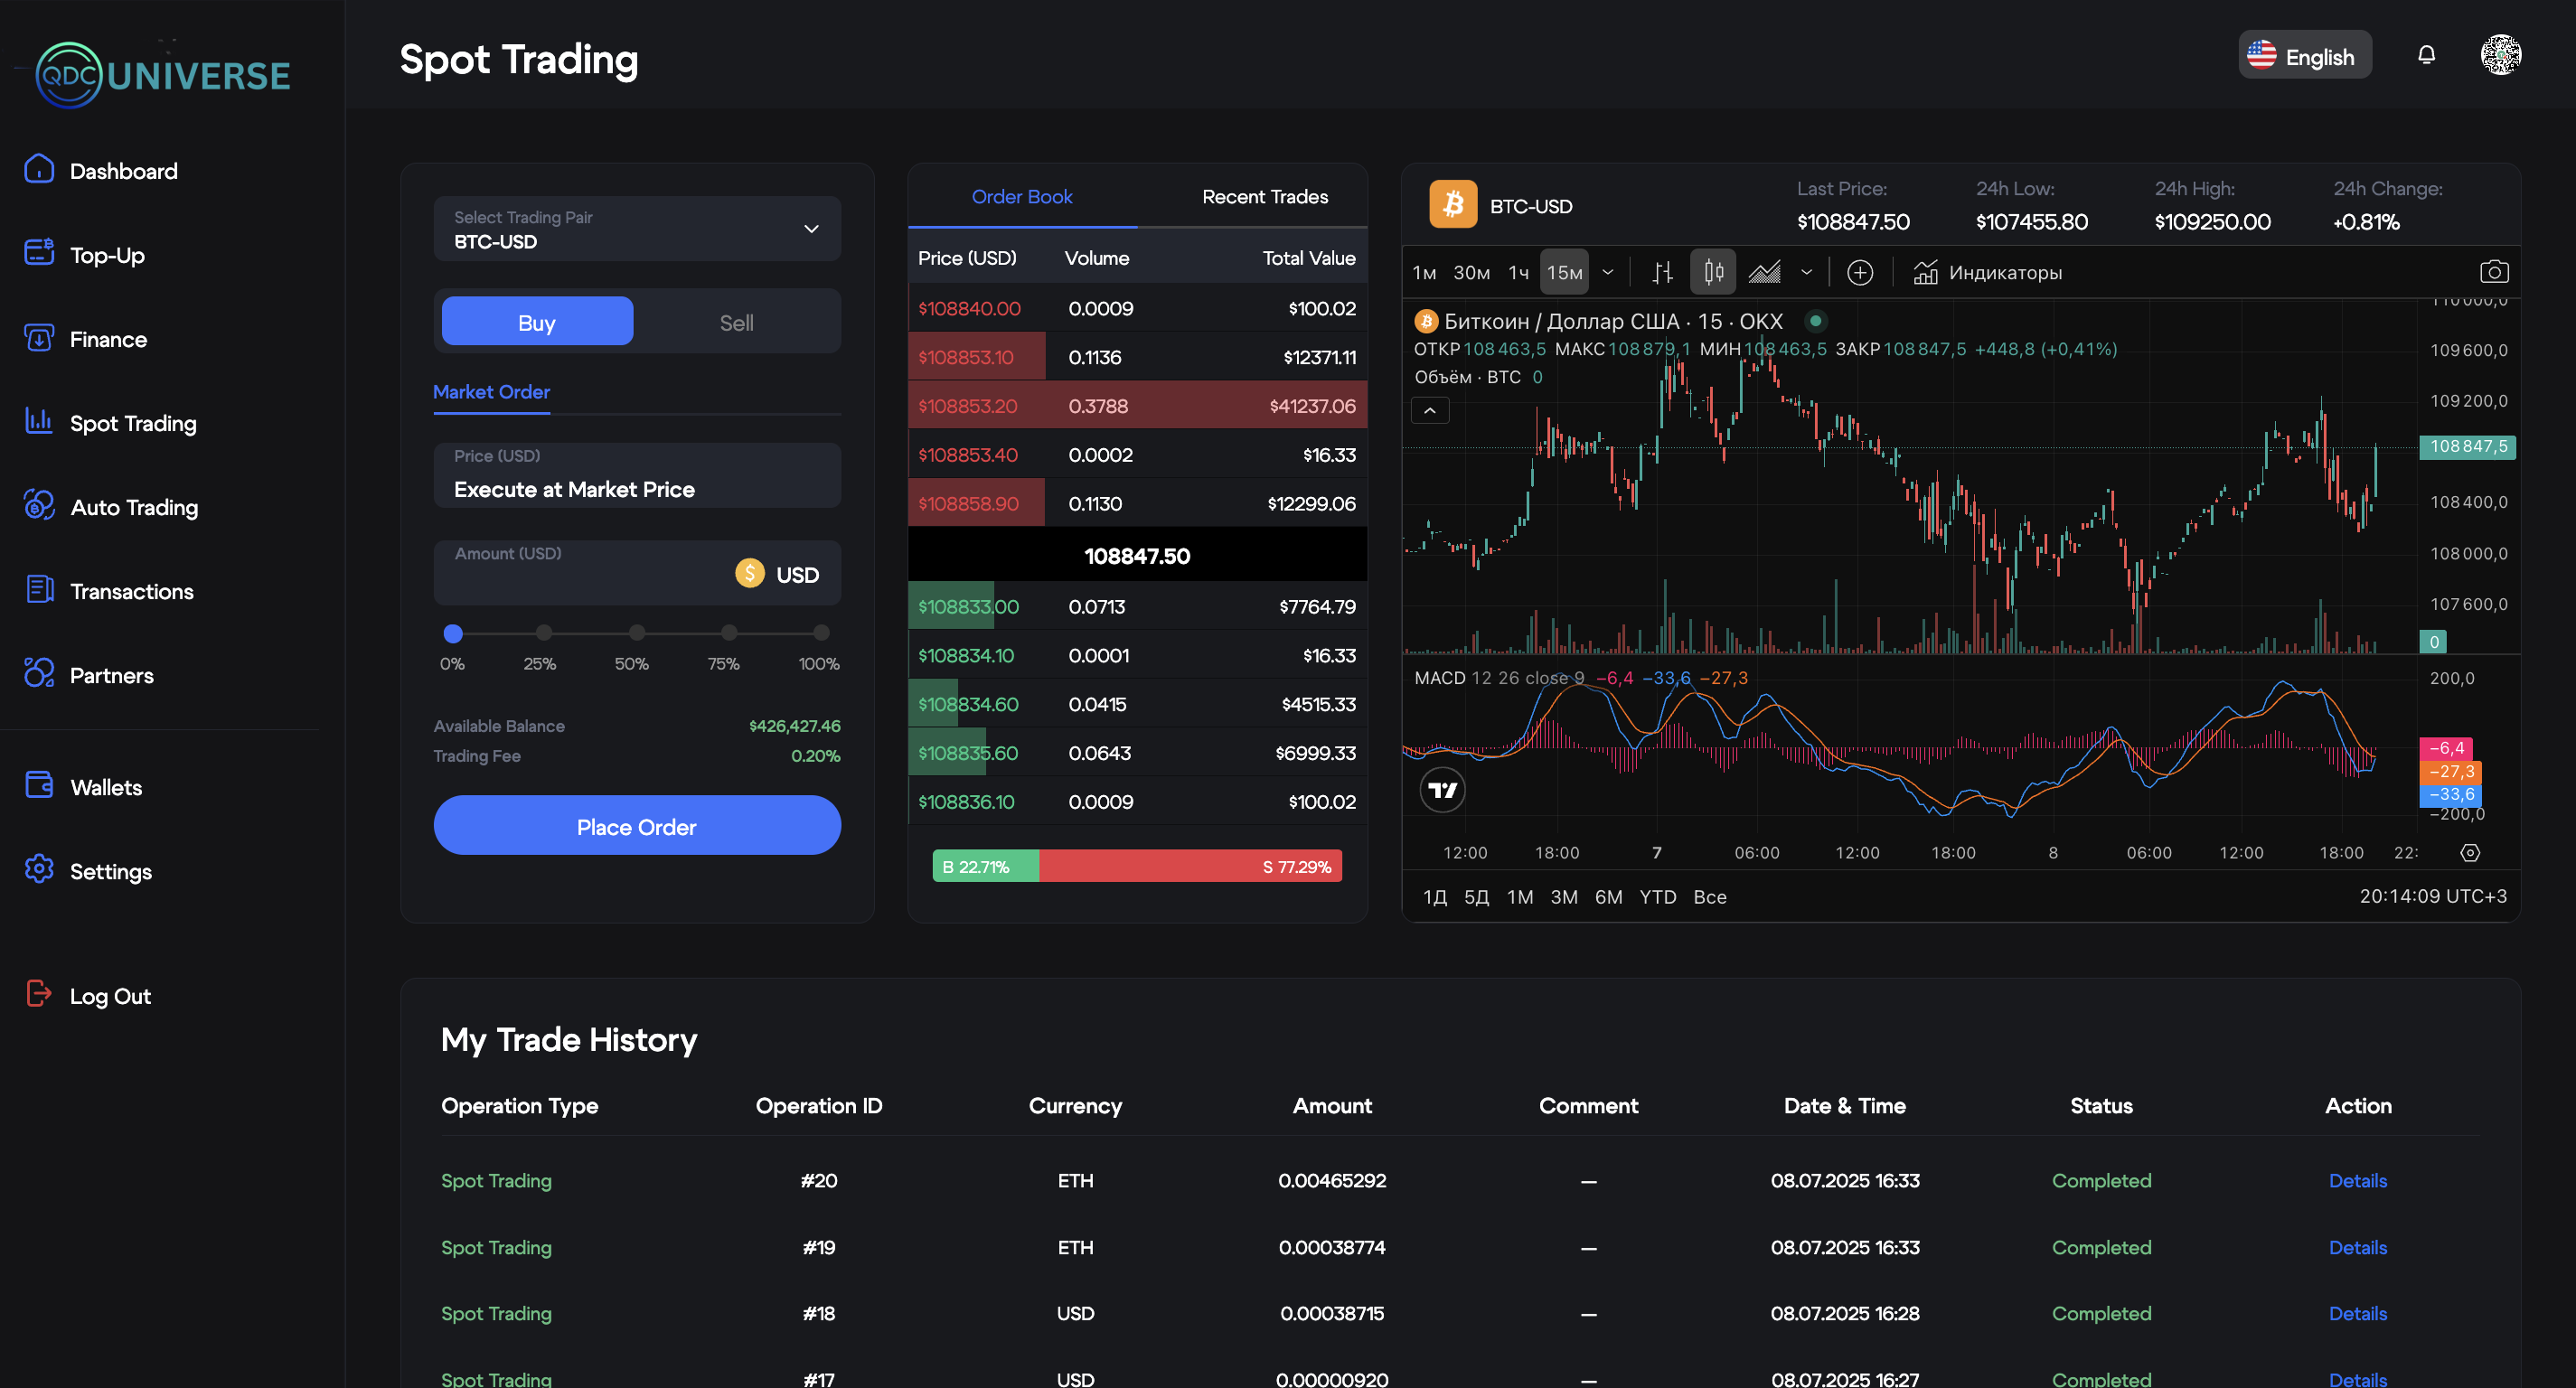Switch order side to Sell

point(736,322)
